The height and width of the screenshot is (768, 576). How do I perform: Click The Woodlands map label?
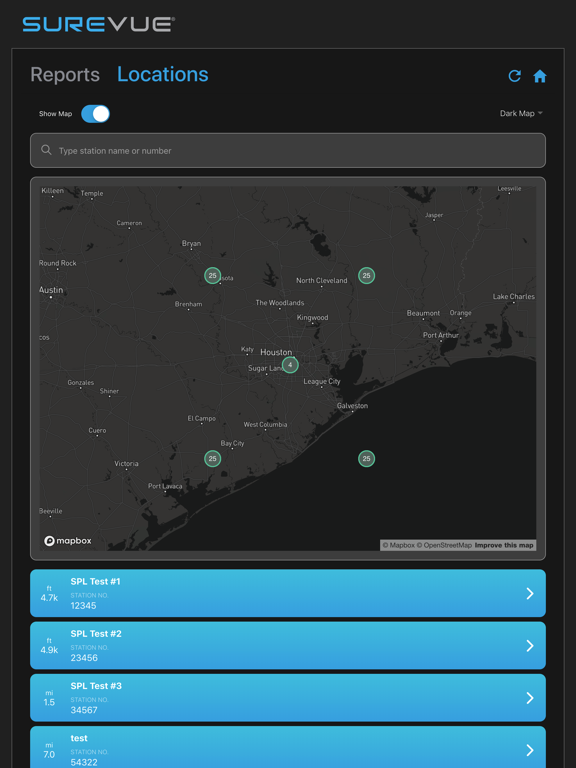click(x=280, y=303)
